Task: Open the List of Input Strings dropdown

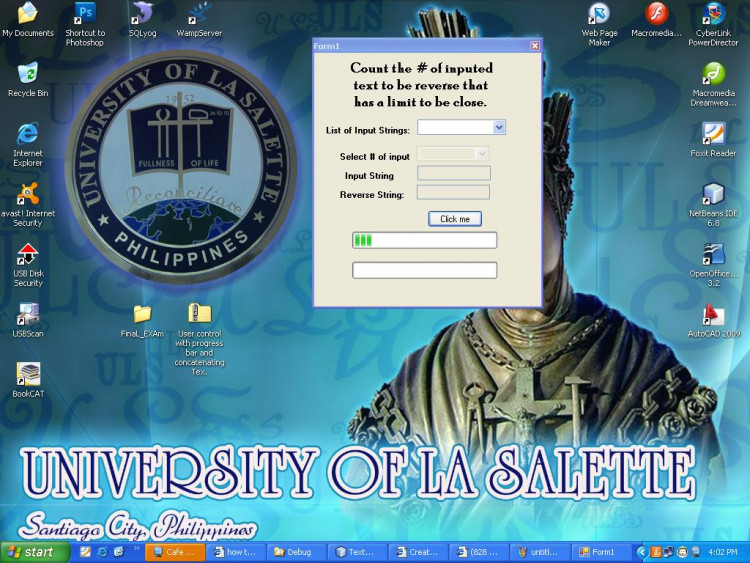Action: pos(499,127)
